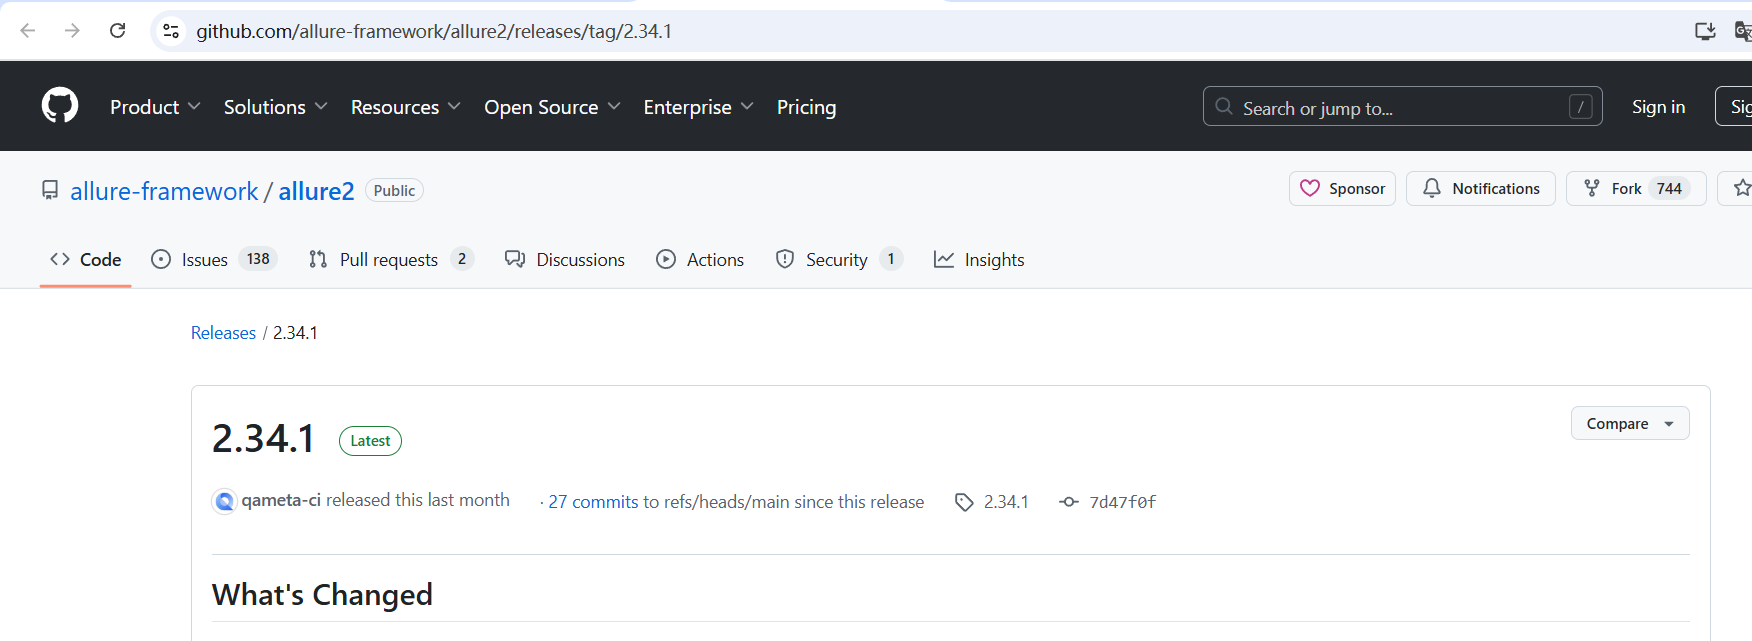The width and height of the screenshot is (1752, 641).
Task: Click the commit icon beside 7d47f0f
Action: pos(1069,502)
